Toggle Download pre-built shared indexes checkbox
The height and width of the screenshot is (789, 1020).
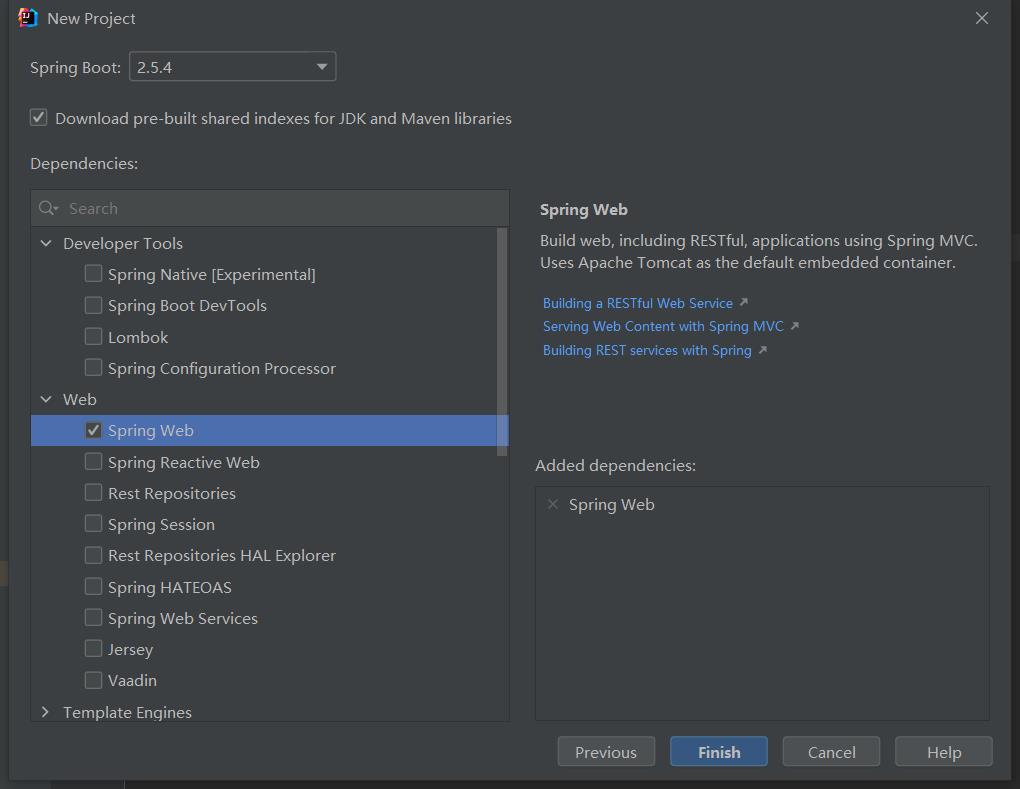pyautogui.click(x=39, y=118)
